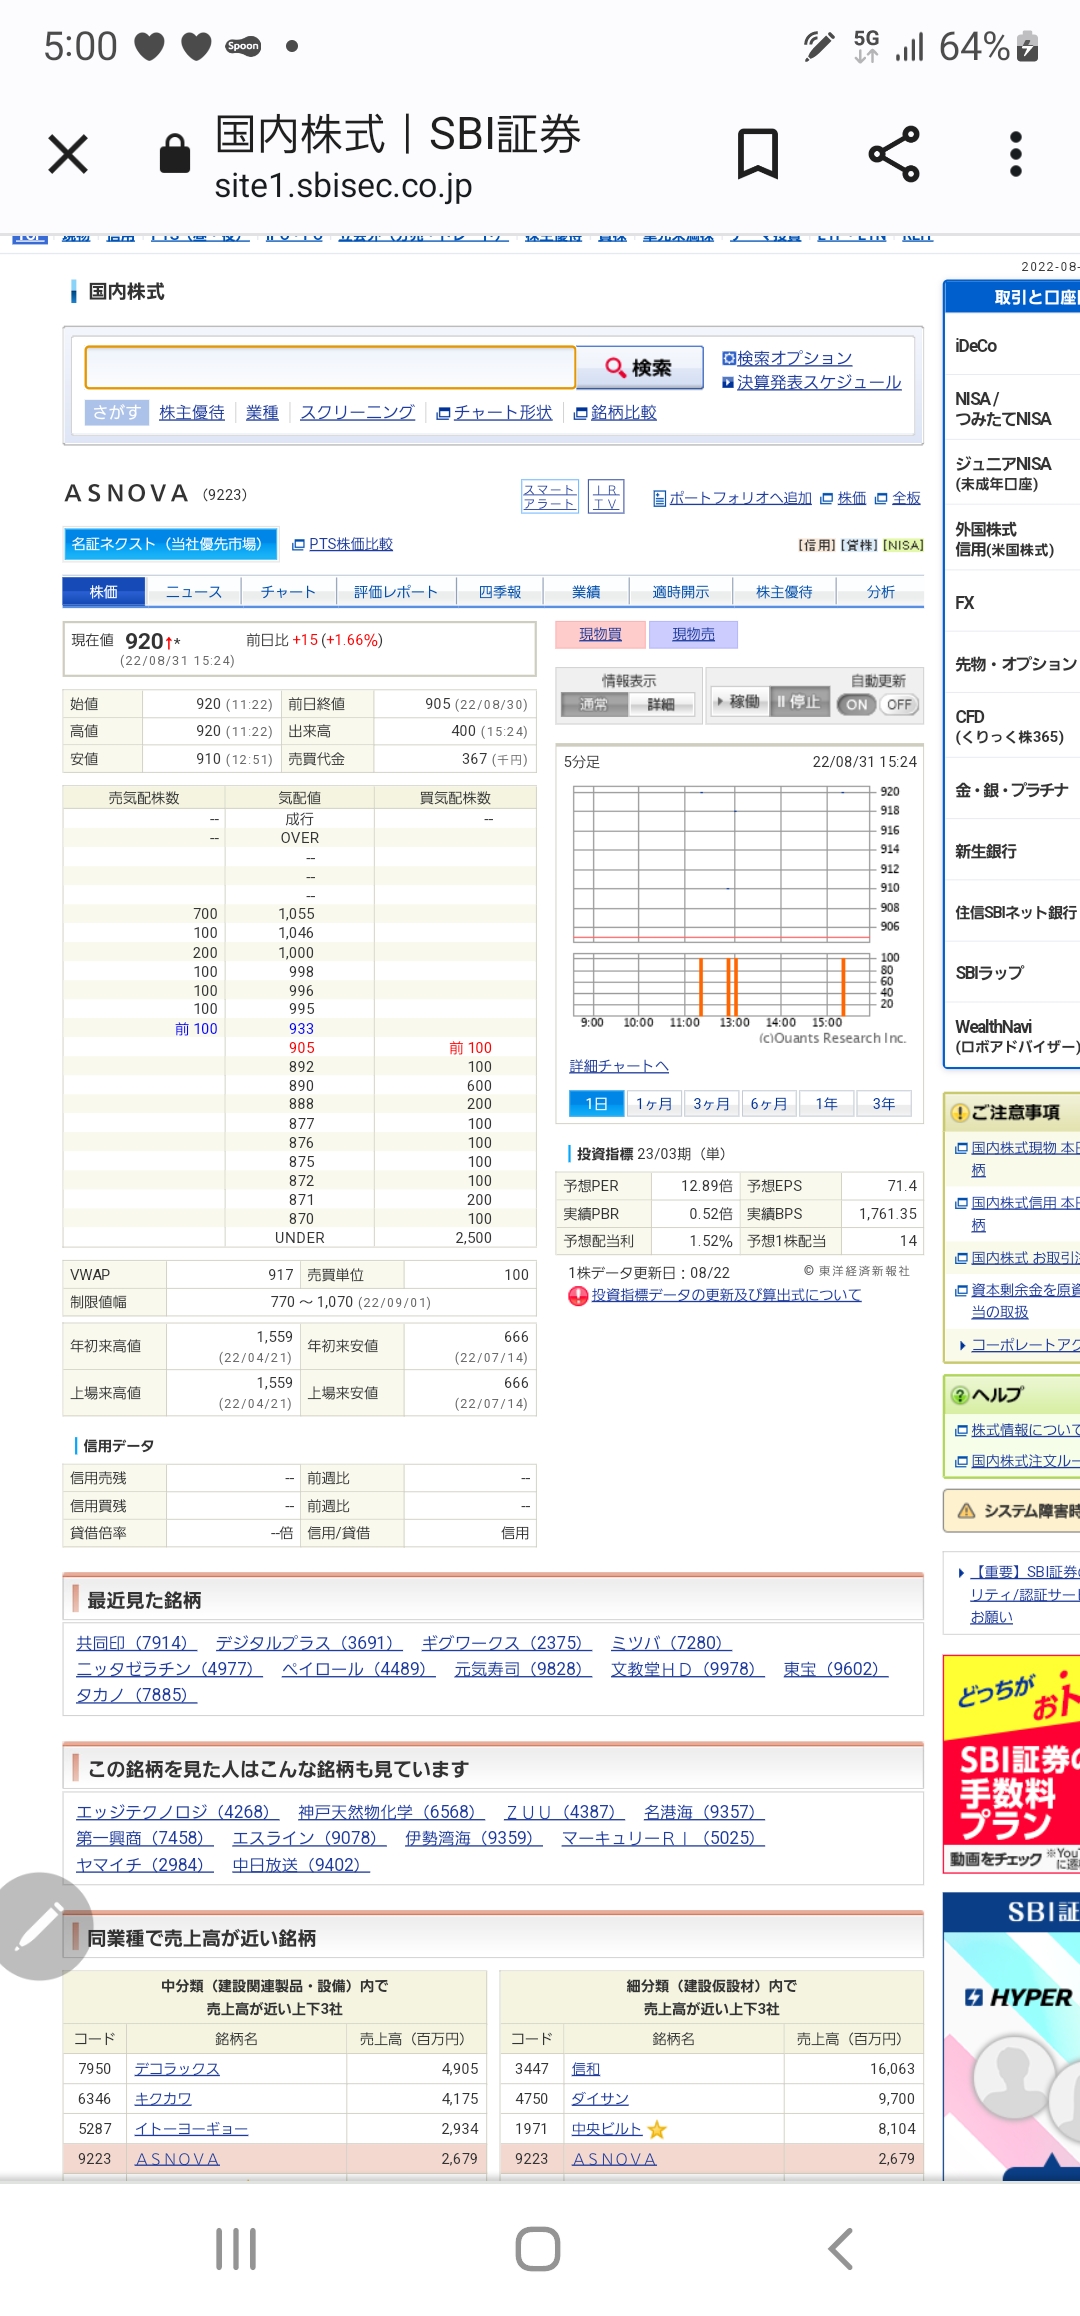The height and width of the screenshot is (2316, 1080).
Task: Select the 停止 stop button
Action: 800,702
